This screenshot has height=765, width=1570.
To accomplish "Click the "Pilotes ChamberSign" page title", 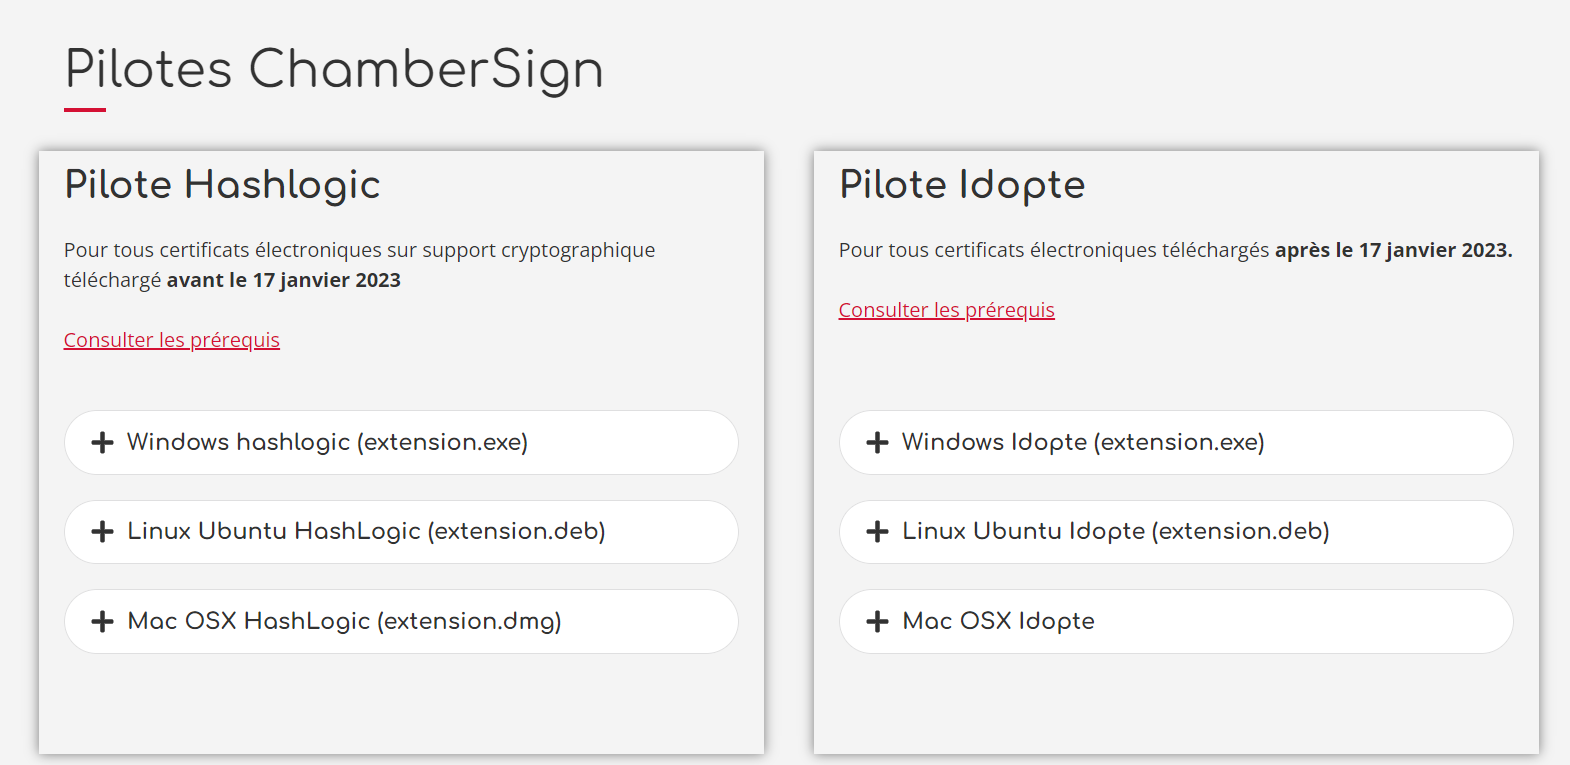I will (334, 70).
